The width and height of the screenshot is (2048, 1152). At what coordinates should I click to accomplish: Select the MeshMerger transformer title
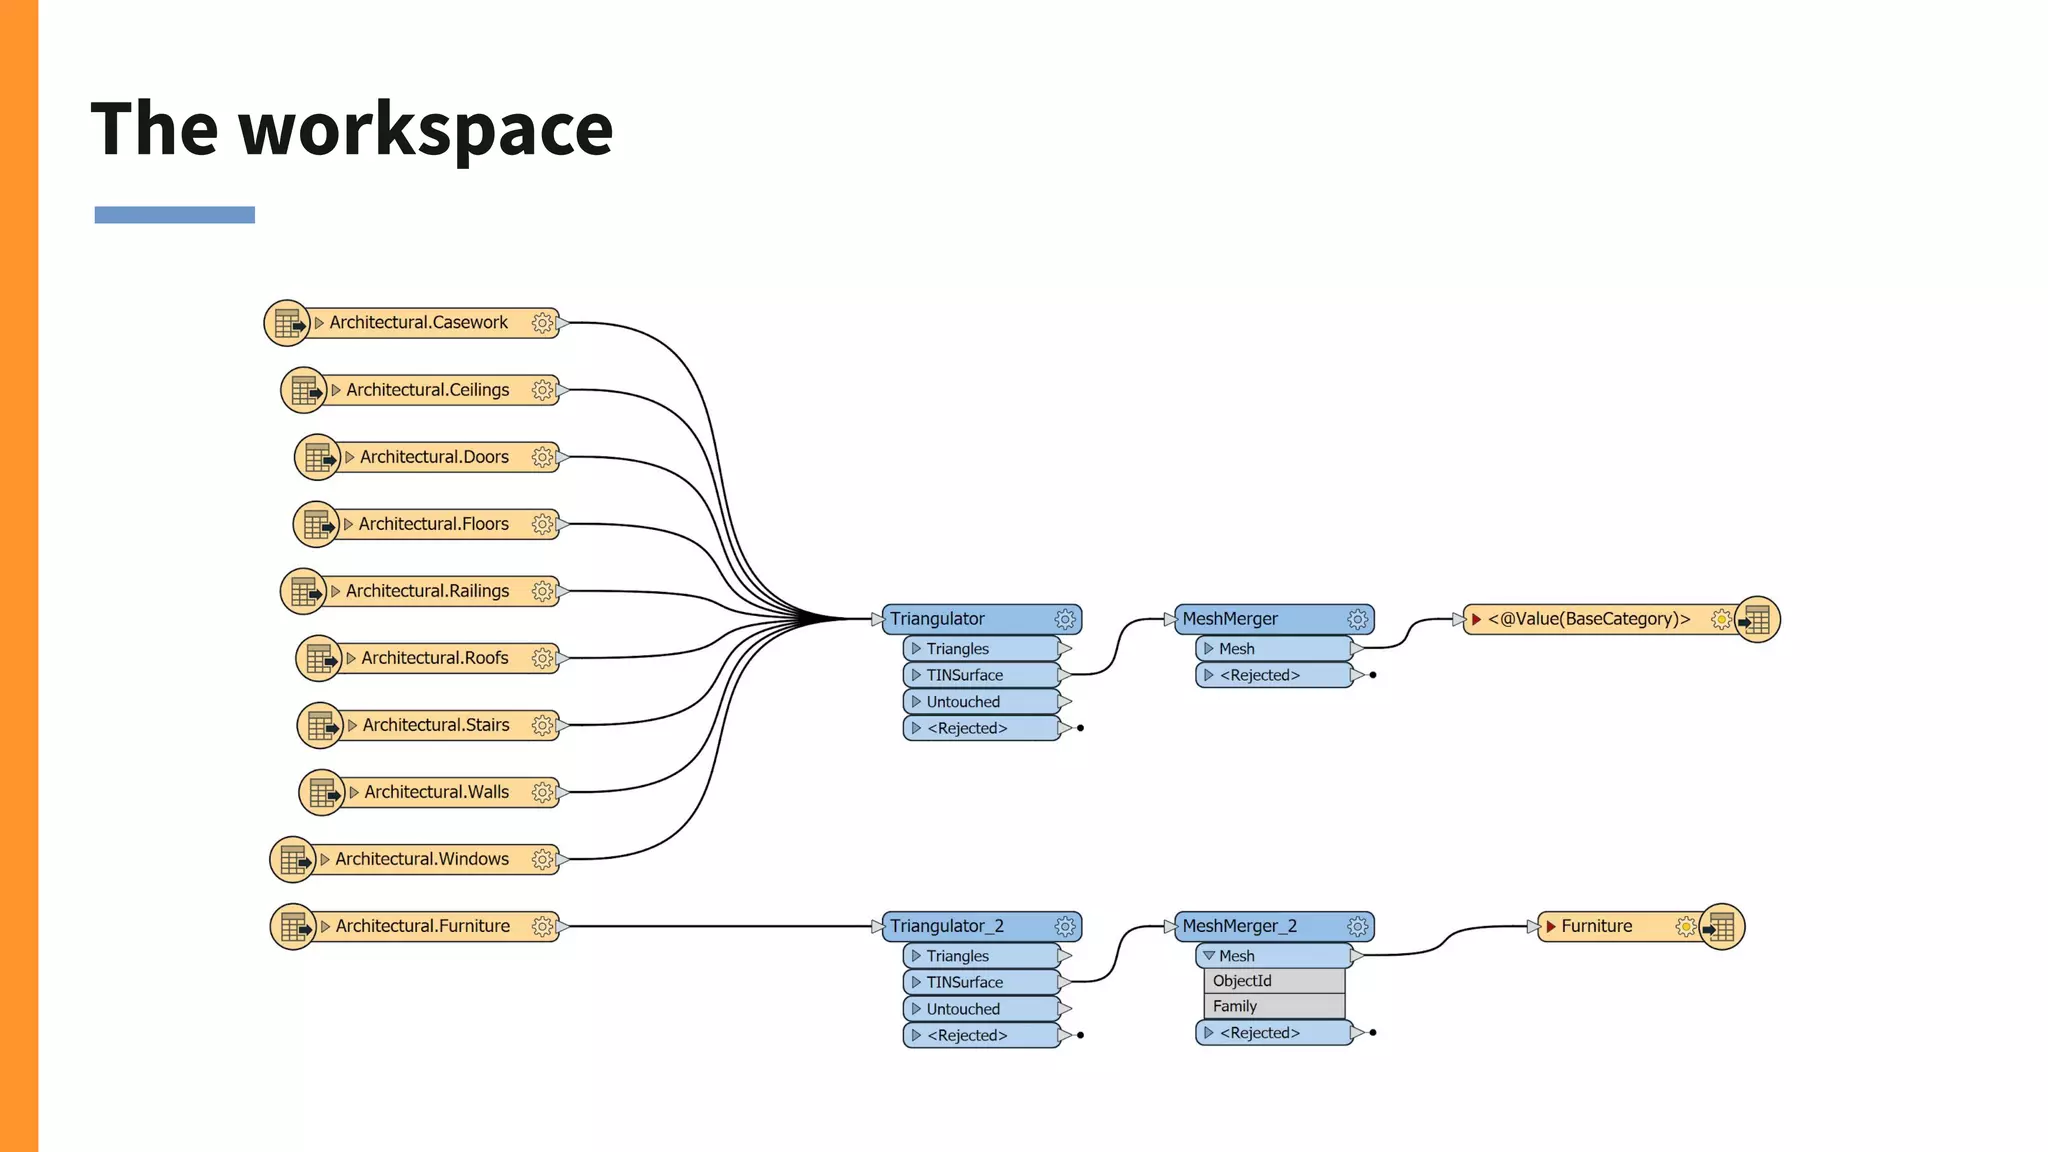coord(1231,619)
